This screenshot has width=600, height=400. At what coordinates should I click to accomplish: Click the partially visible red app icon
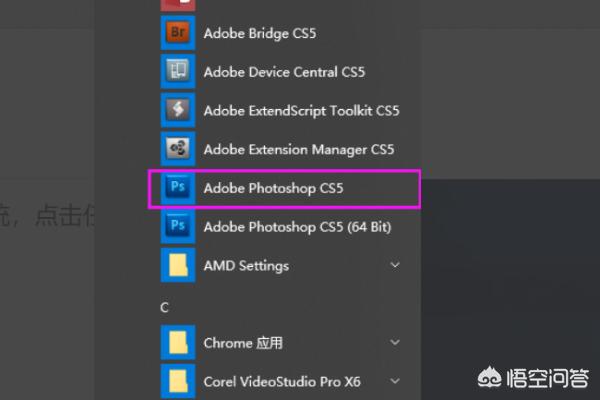[178, 5]
